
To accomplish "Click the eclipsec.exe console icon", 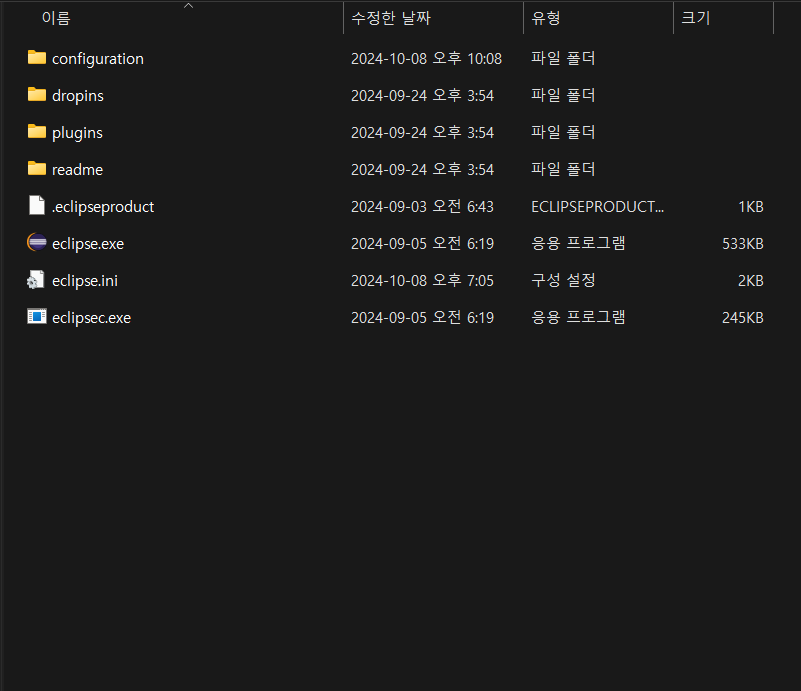I will point(37,317).
